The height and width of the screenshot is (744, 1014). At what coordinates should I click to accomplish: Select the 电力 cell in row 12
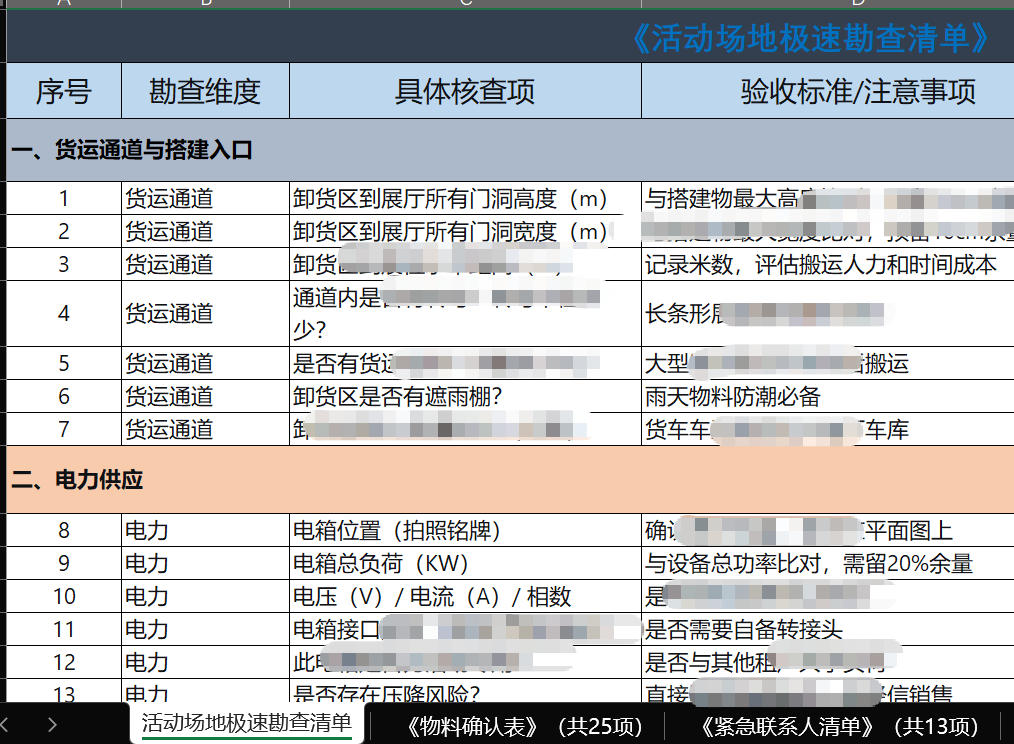coord(205,662)
